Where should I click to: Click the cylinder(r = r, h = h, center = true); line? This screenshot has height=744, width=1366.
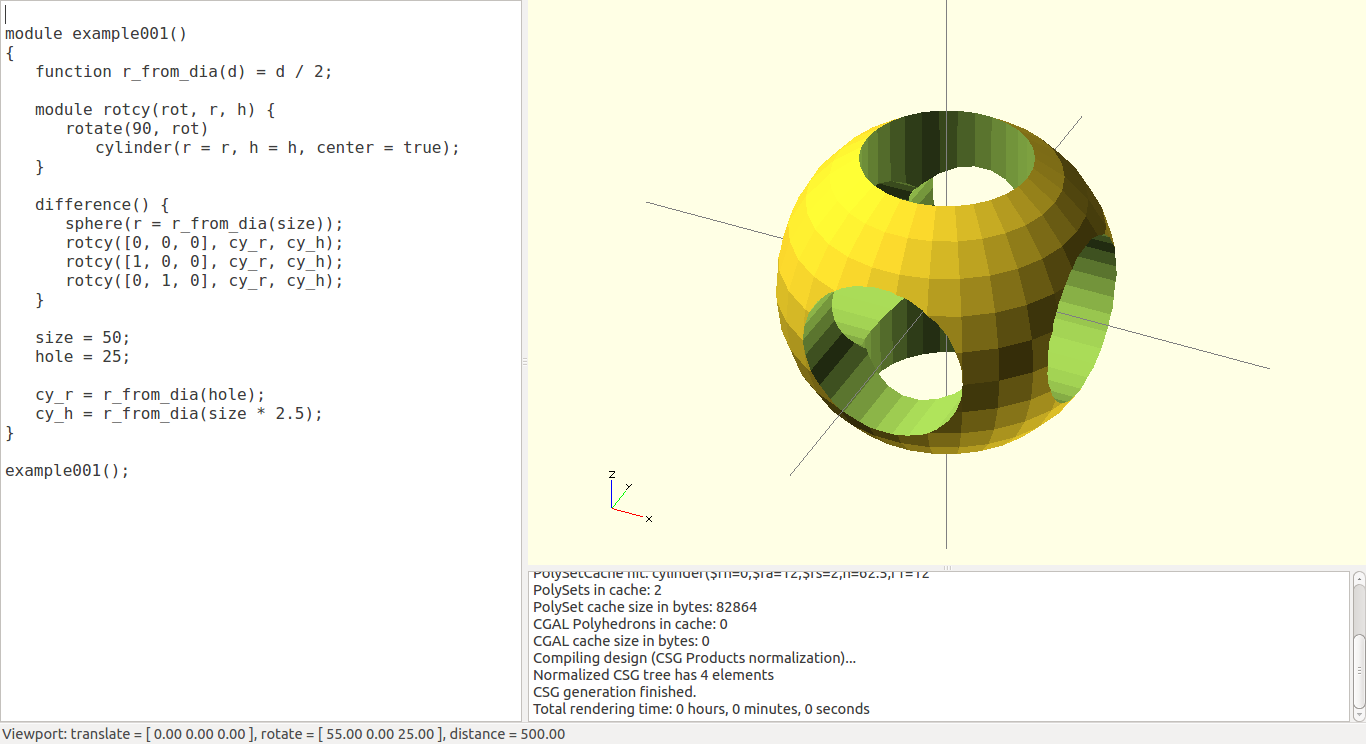click(275, 147)
